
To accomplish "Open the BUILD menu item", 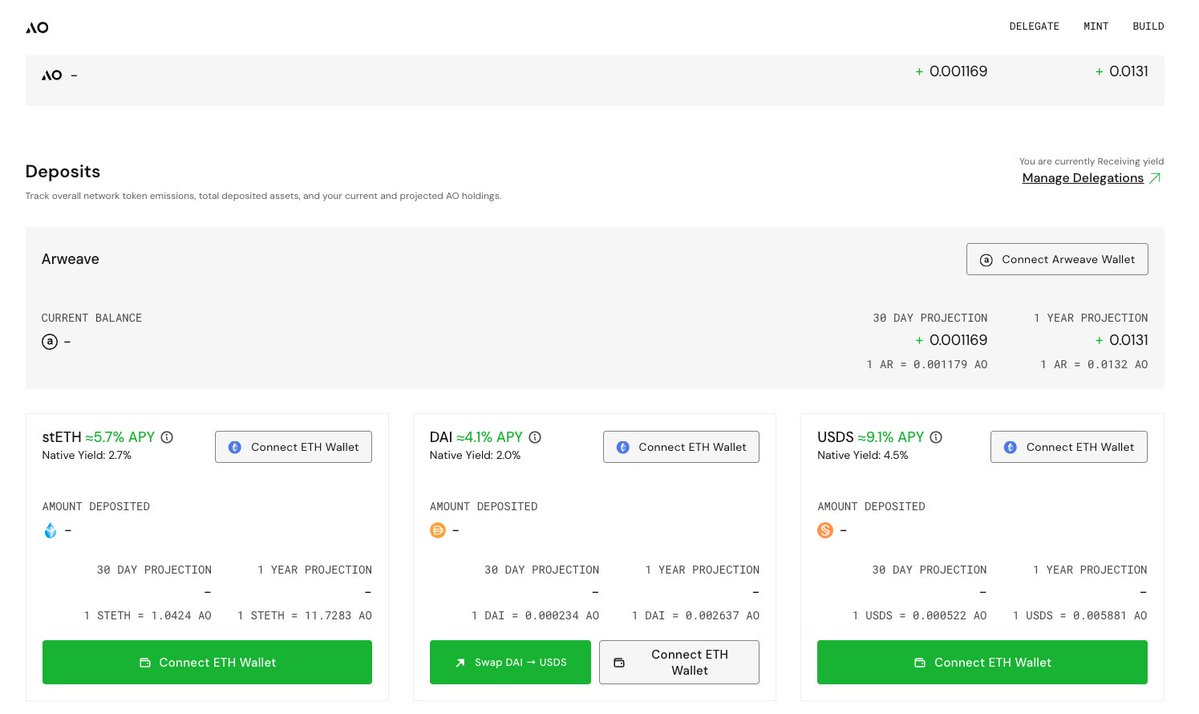I will pos(1148,26).
